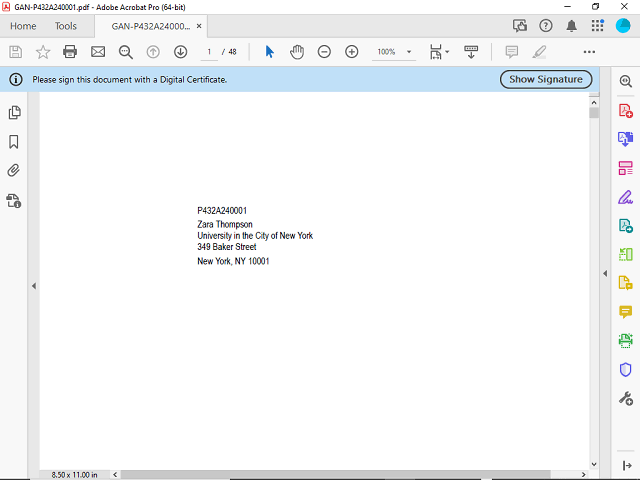Click the vertical scrollbar thumb
640x480 pixels.
point(594,113)
